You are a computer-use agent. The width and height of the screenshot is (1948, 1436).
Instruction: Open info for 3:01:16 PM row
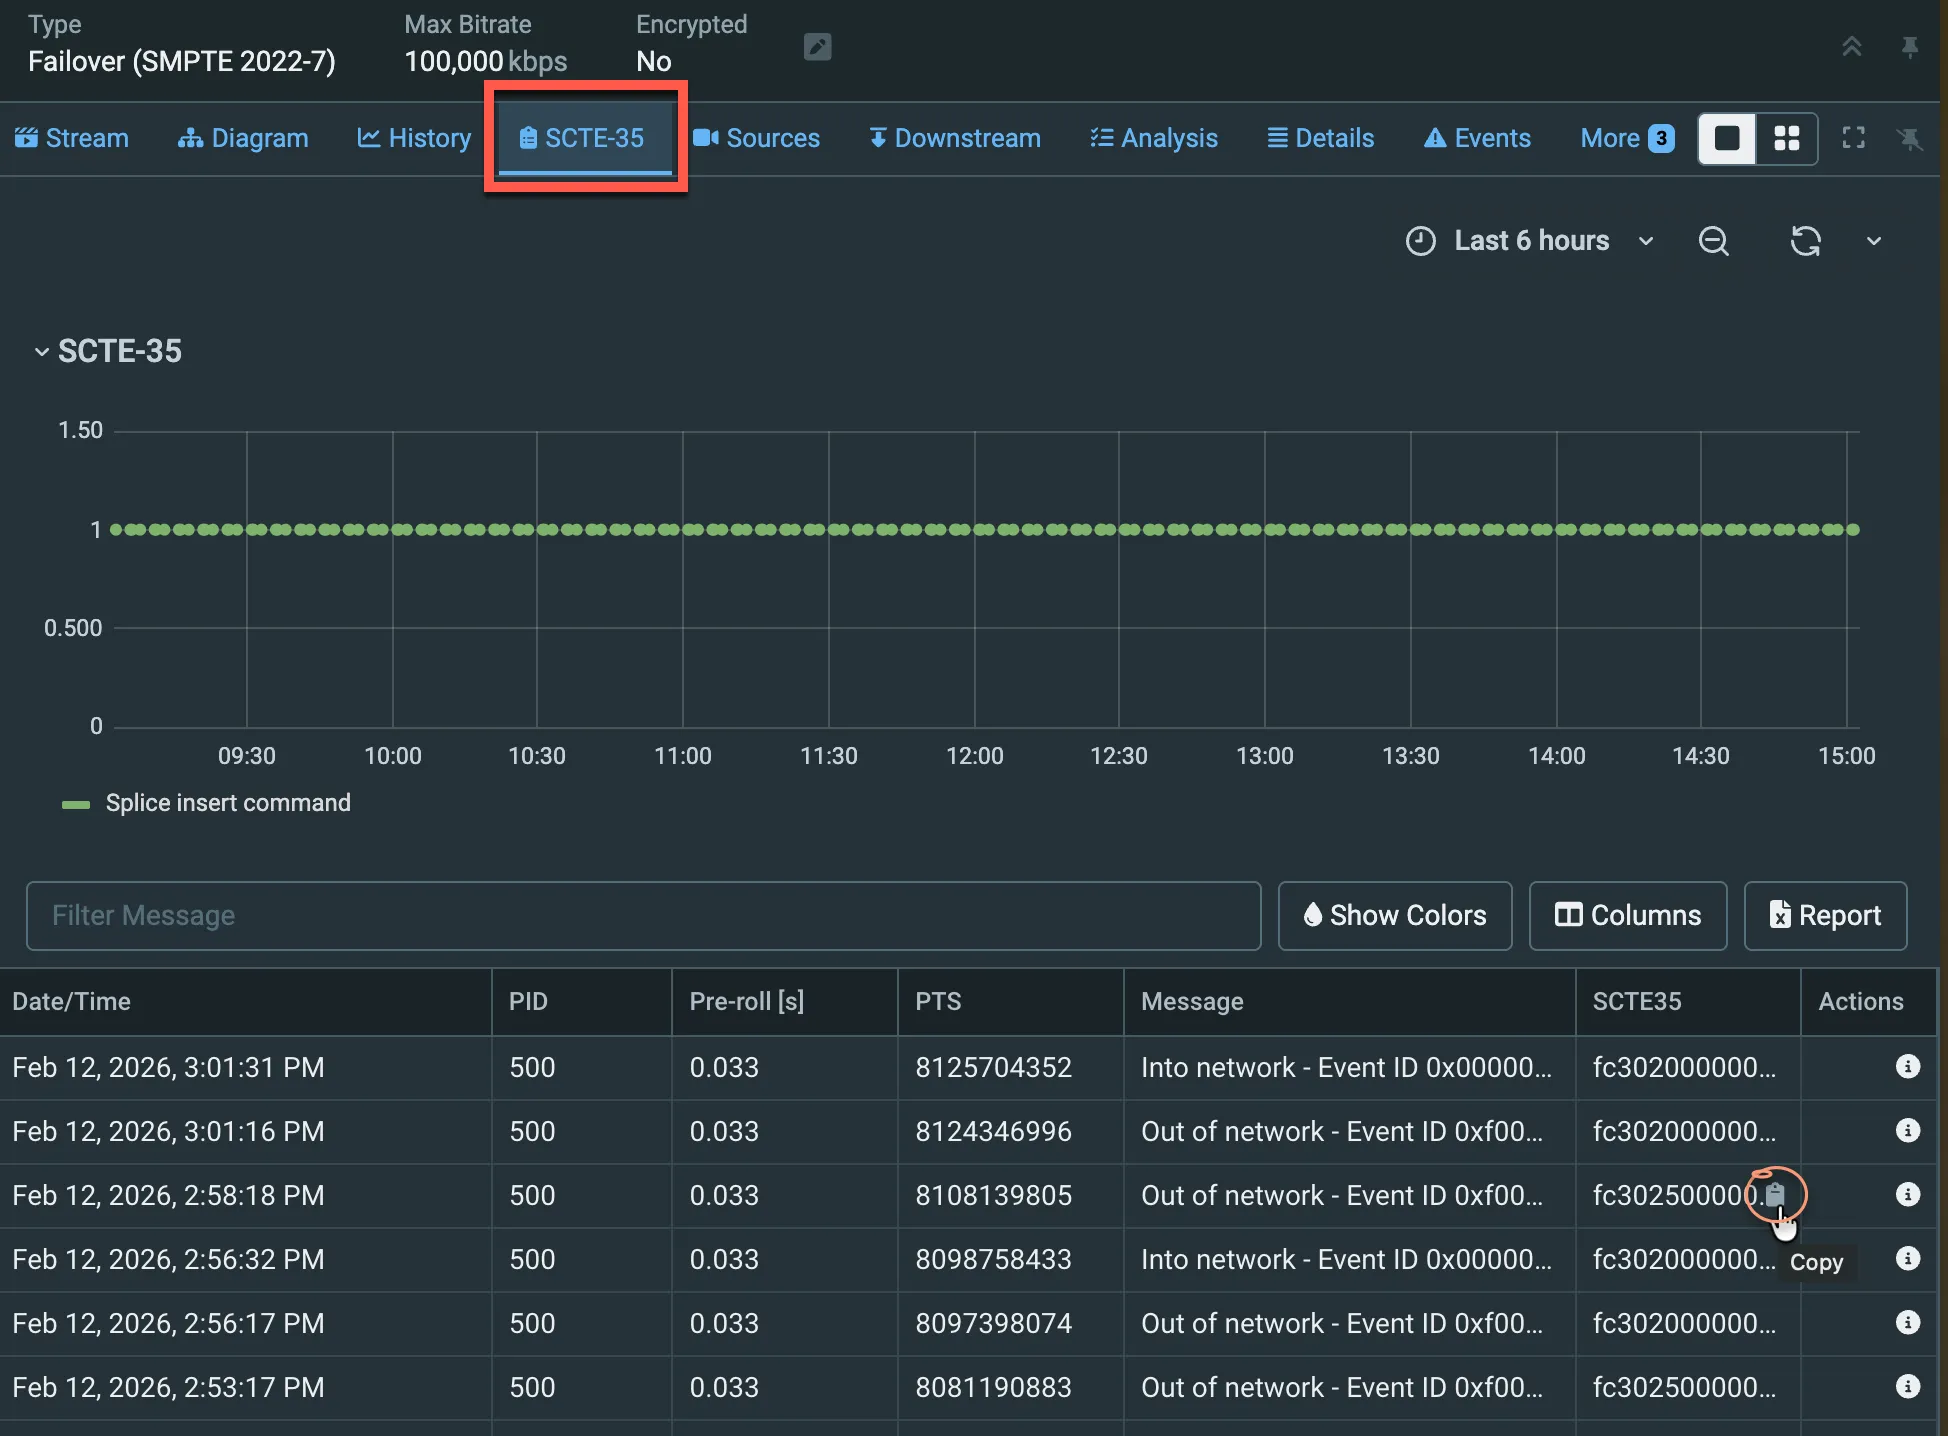tap(1907, 1131)
